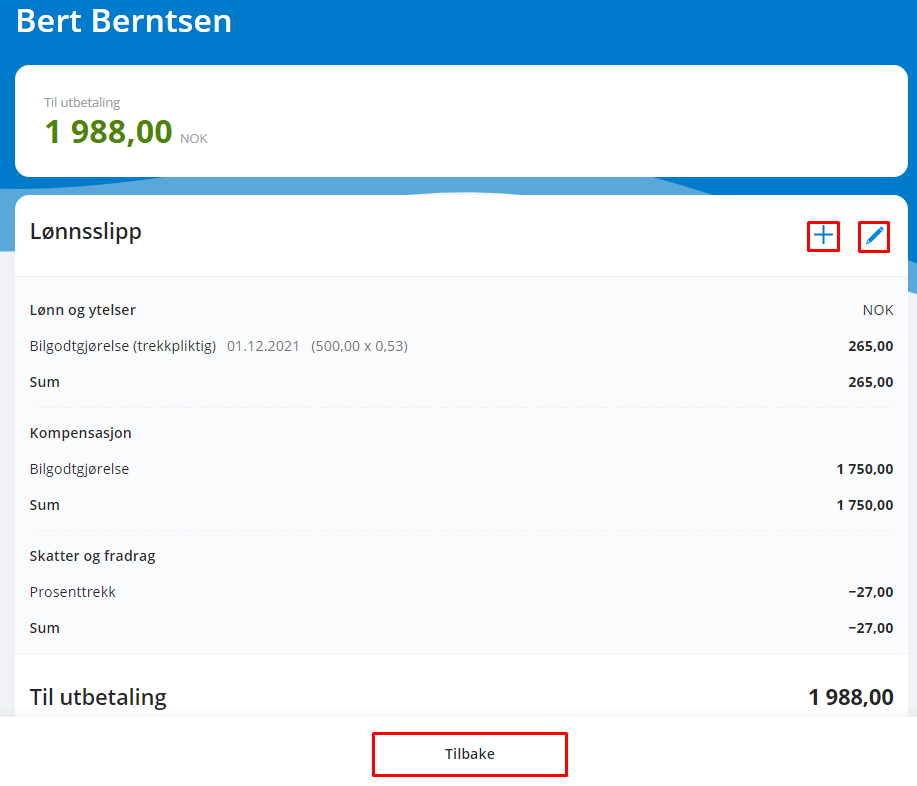
Task: Click the Skatter og fradrag heading
Action: [92, 556]
